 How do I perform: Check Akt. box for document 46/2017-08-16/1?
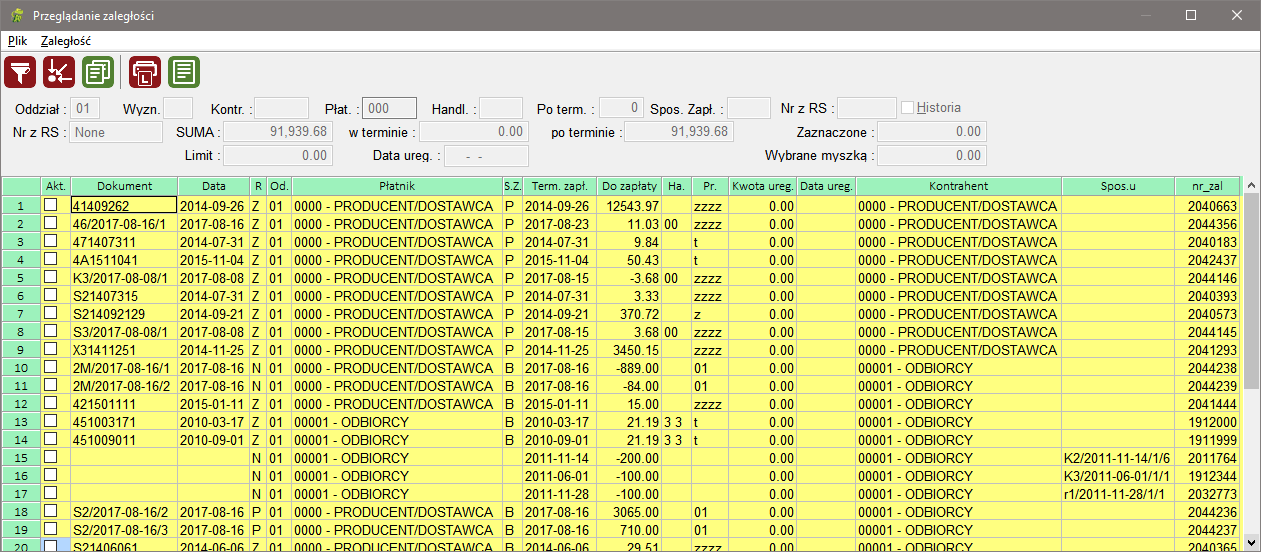click(x=51, y=223)
